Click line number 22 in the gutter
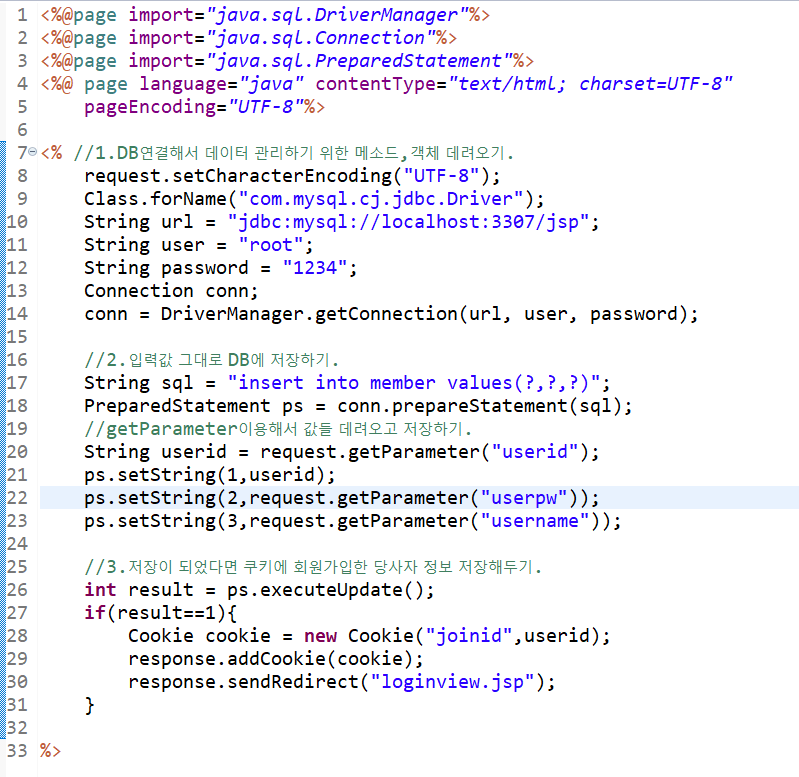 click(17, 498)
